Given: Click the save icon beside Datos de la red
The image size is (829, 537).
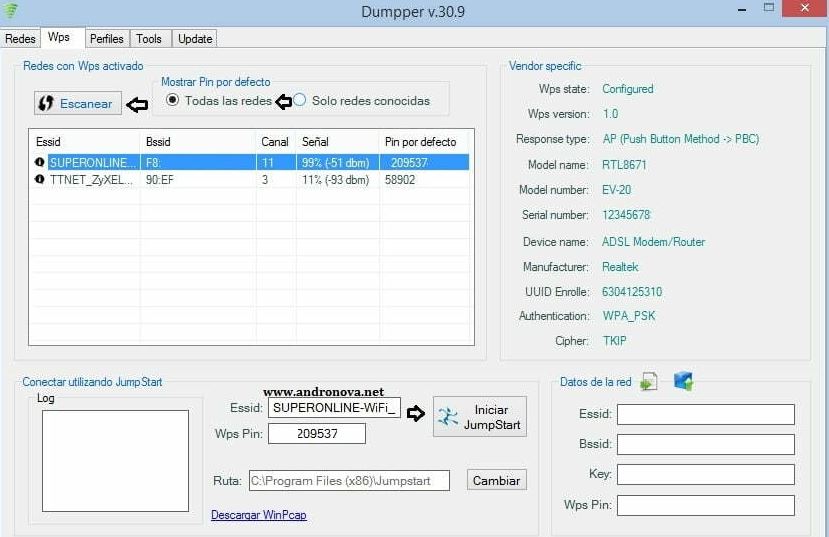Looking at the screenshot, I should (x=649, y=381).
